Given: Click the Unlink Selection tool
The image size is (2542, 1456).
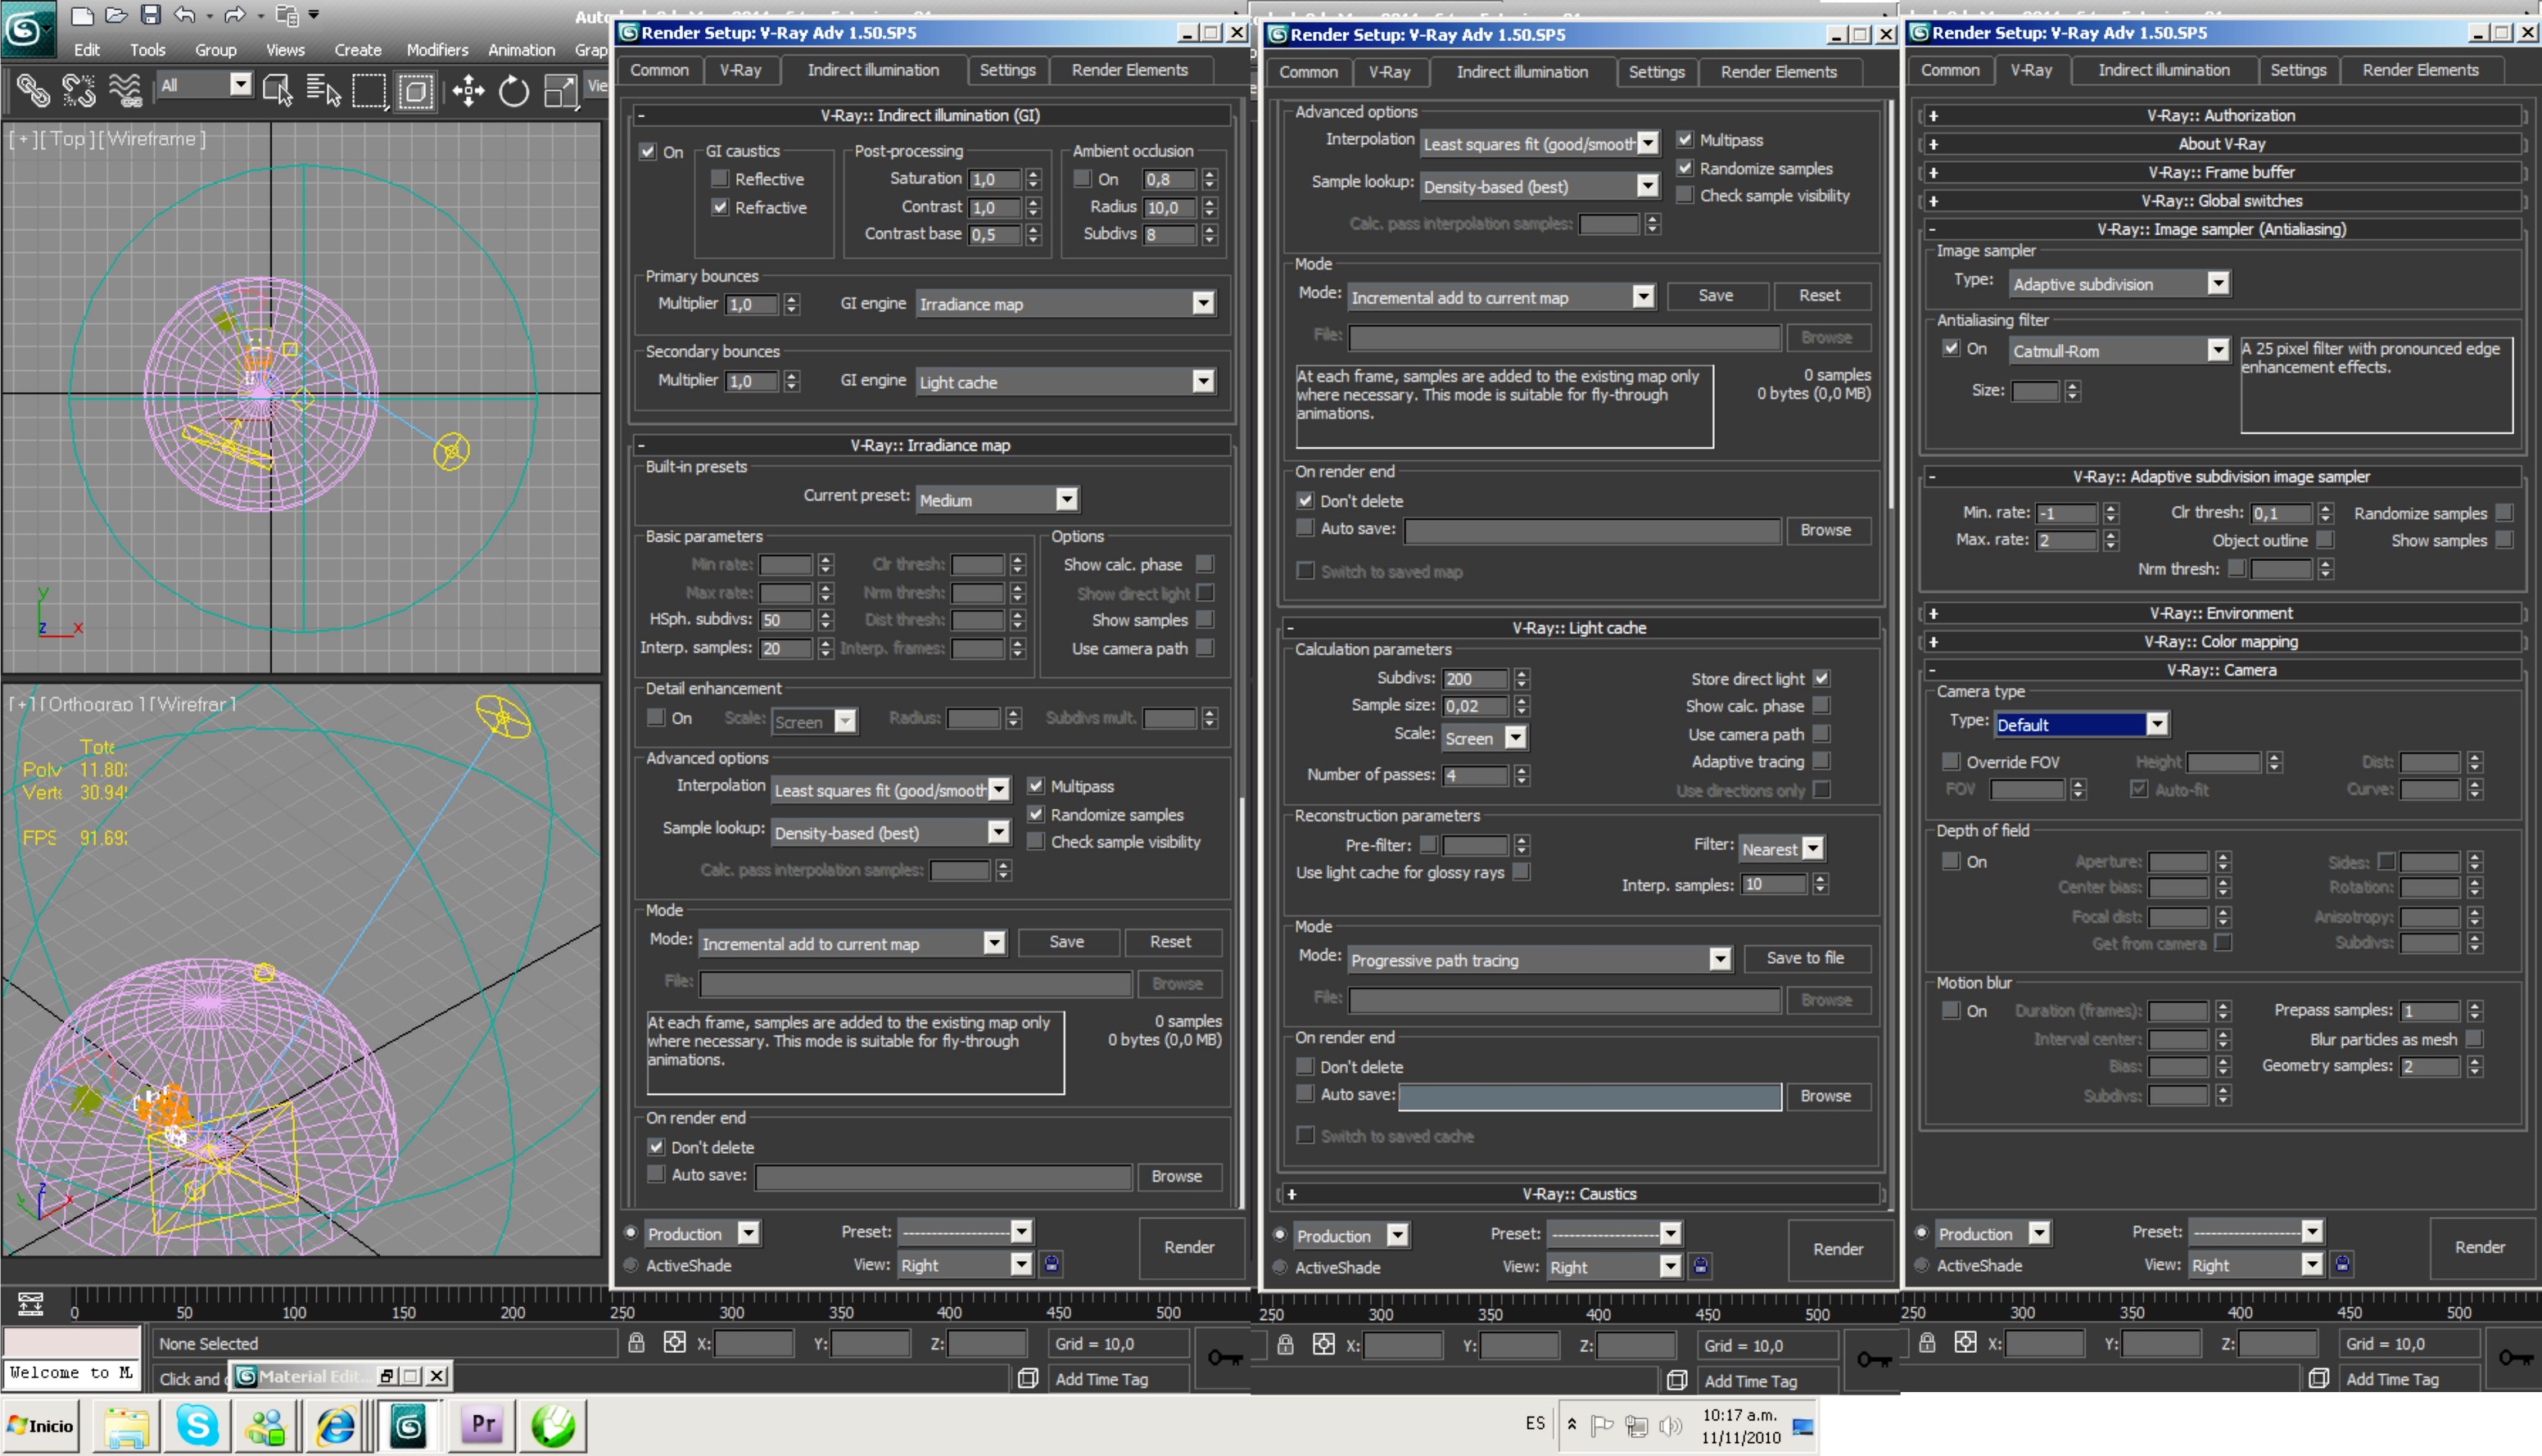Looking at the screenshot, I should (79, 92).
